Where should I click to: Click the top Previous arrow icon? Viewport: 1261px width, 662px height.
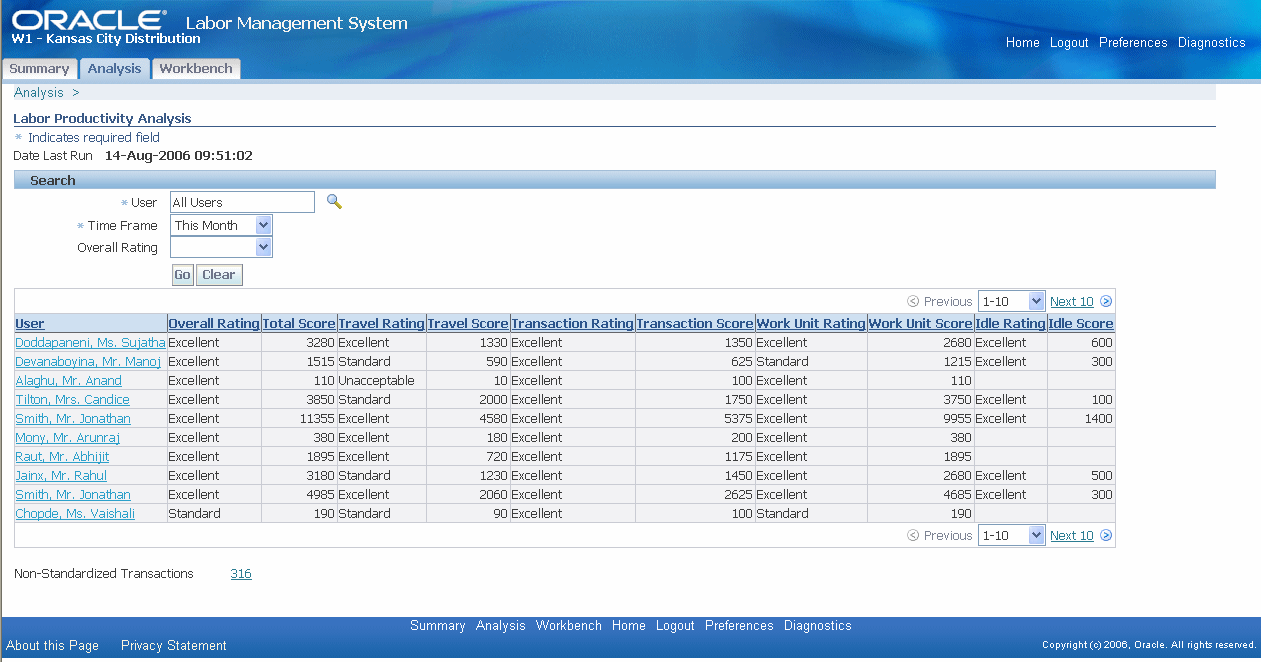point(913,301)
